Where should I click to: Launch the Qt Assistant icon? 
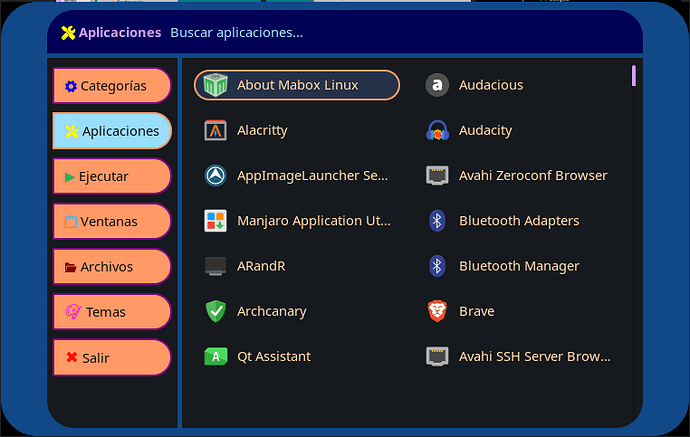click(216, 356)
